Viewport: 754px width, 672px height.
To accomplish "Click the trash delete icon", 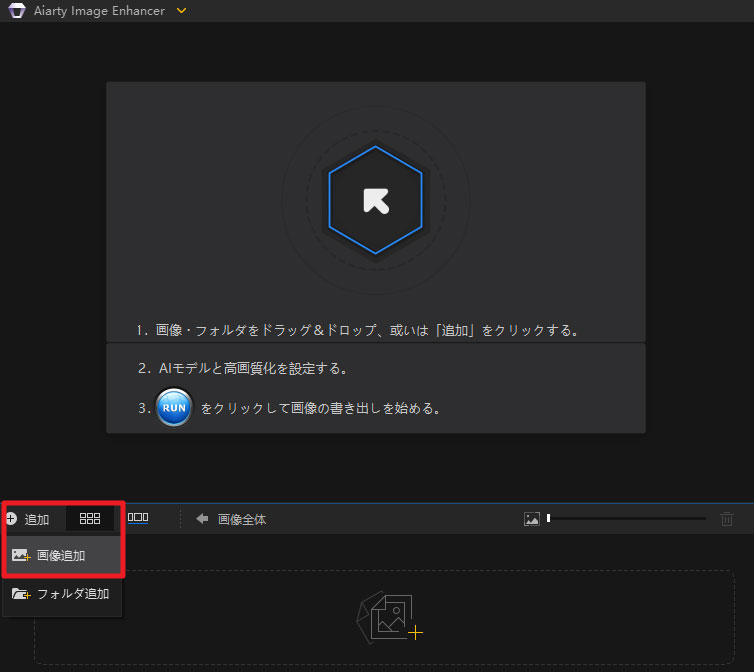I will point(727,519).
